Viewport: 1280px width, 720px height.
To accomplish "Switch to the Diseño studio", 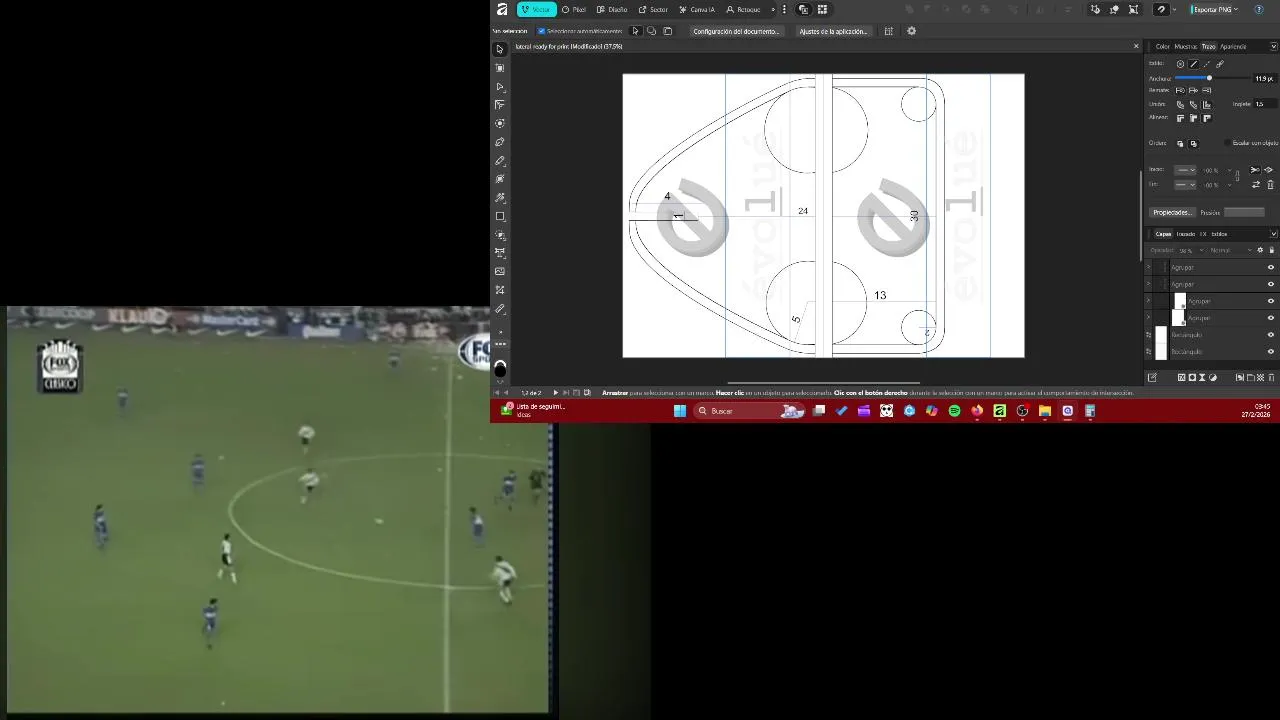I will (612, 9).
